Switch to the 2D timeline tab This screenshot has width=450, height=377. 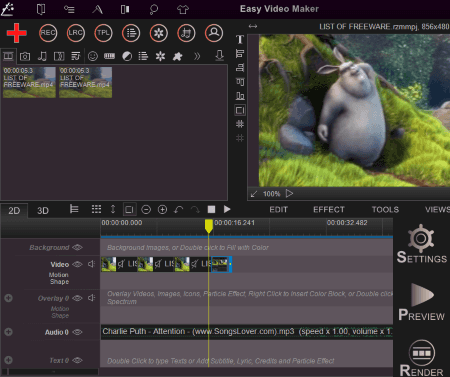tap(14, 211)
